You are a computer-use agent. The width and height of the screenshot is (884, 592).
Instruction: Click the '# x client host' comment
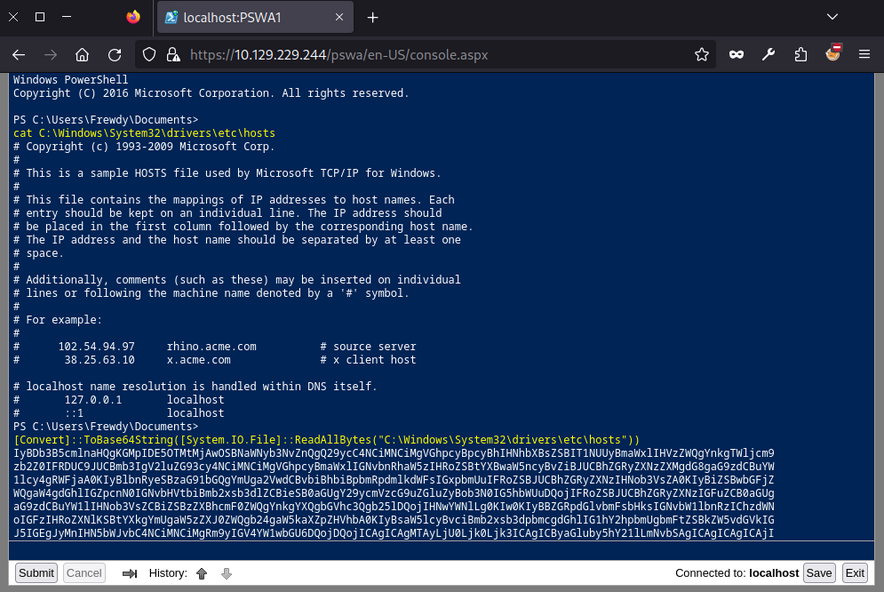point(368,360)
